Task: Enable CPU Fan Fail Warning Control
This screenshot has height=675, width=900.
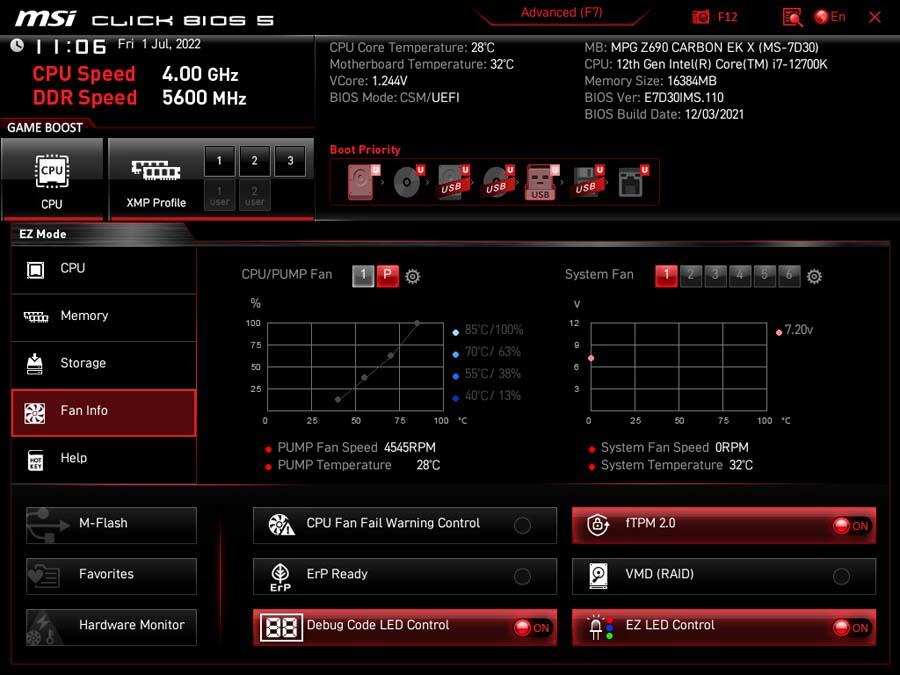Action: pos(522,525)
